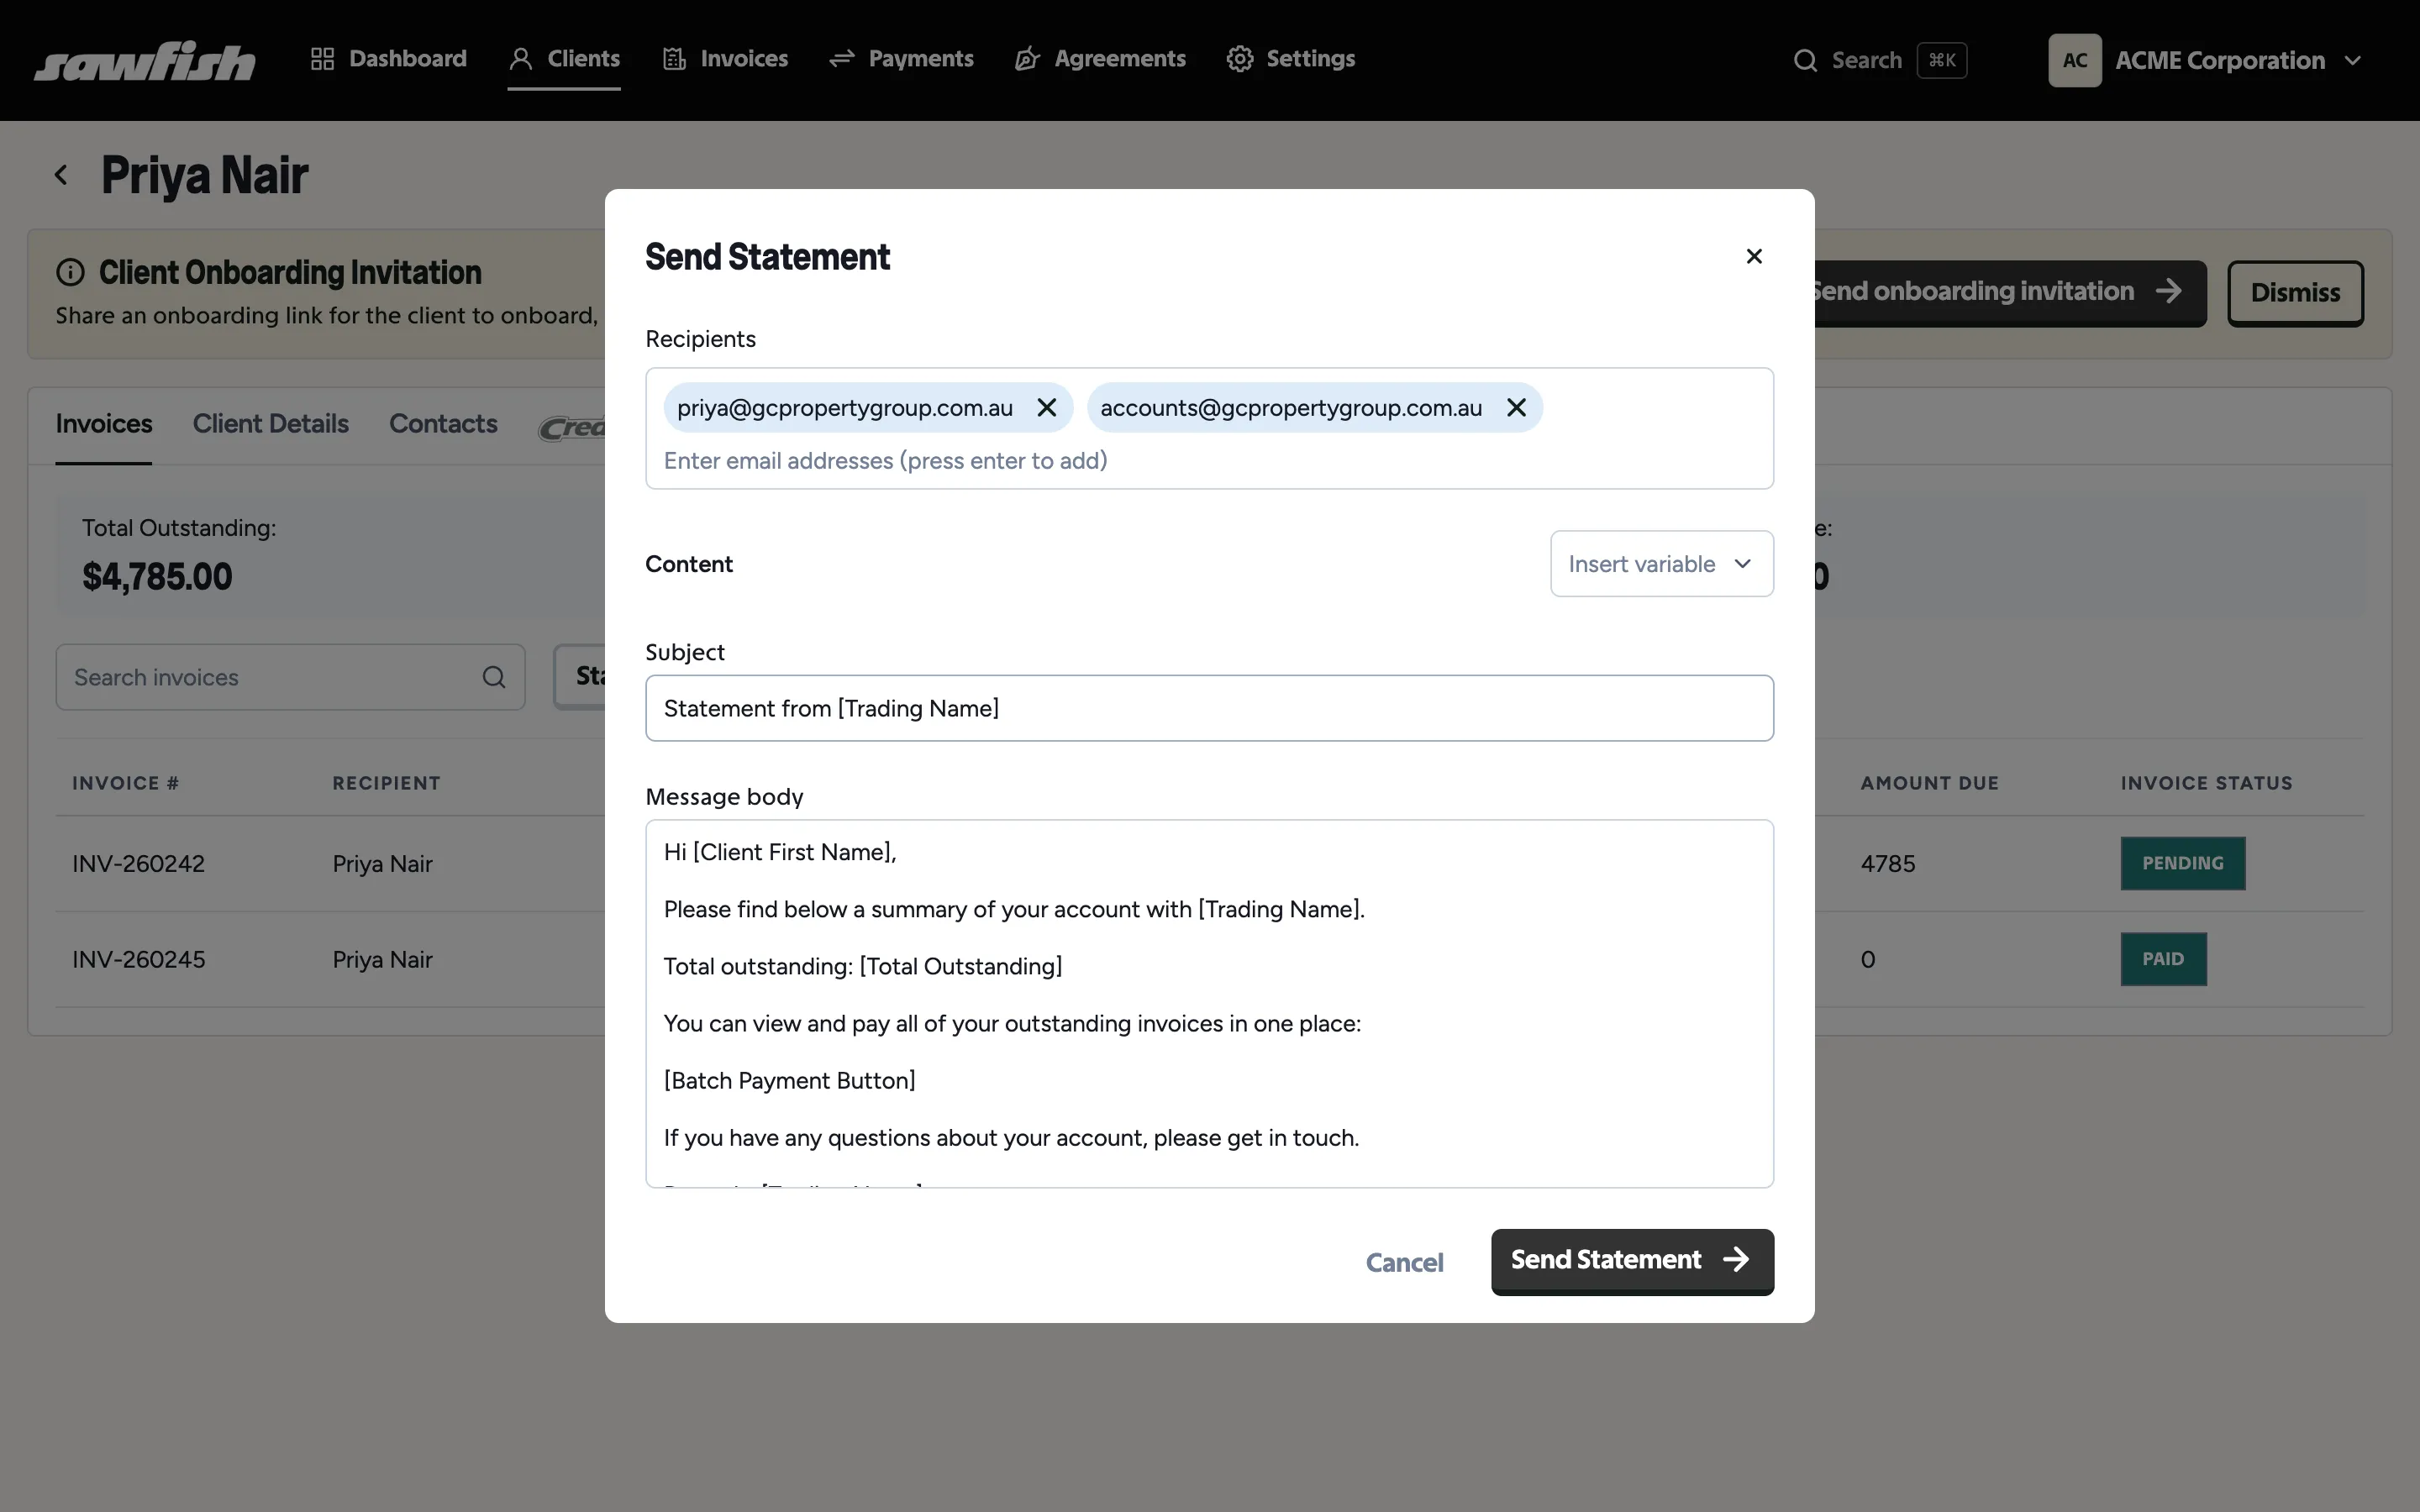The height and width of the screenshot is (1512, 2420).
Task: Click the $4,785.00 total outstanding value
Action: [157, 577]
